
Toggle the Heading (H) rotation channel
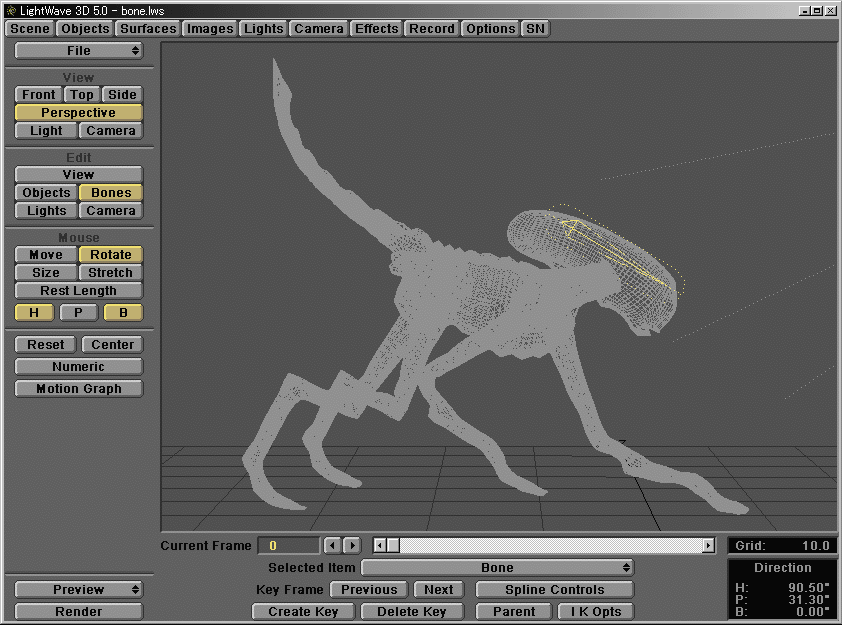tap(33, 312)
